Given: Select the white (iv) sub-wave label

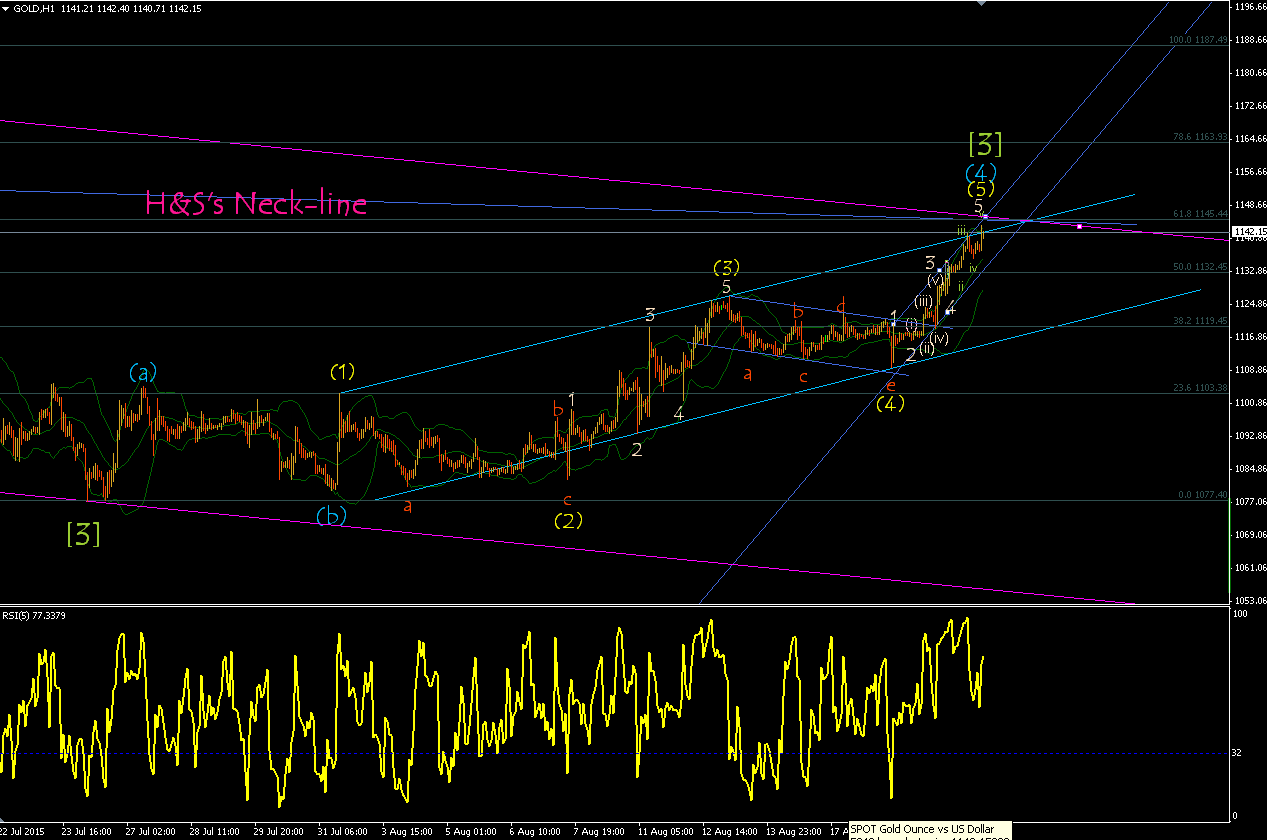Looking at the screenshot, I should [x=938, y=338].
